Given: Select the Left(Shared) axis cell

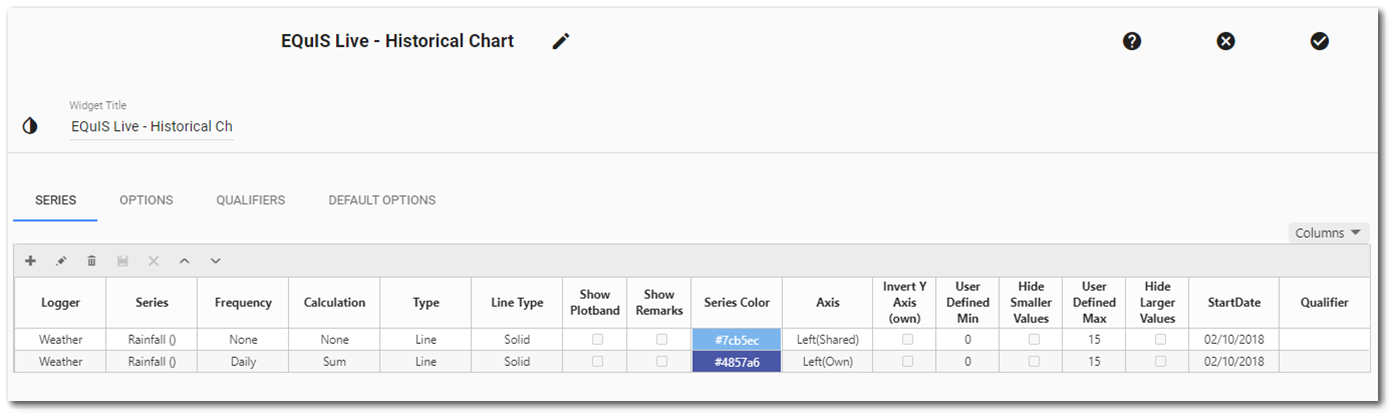Looking at the screenshot, I should [x=828, y=340].
